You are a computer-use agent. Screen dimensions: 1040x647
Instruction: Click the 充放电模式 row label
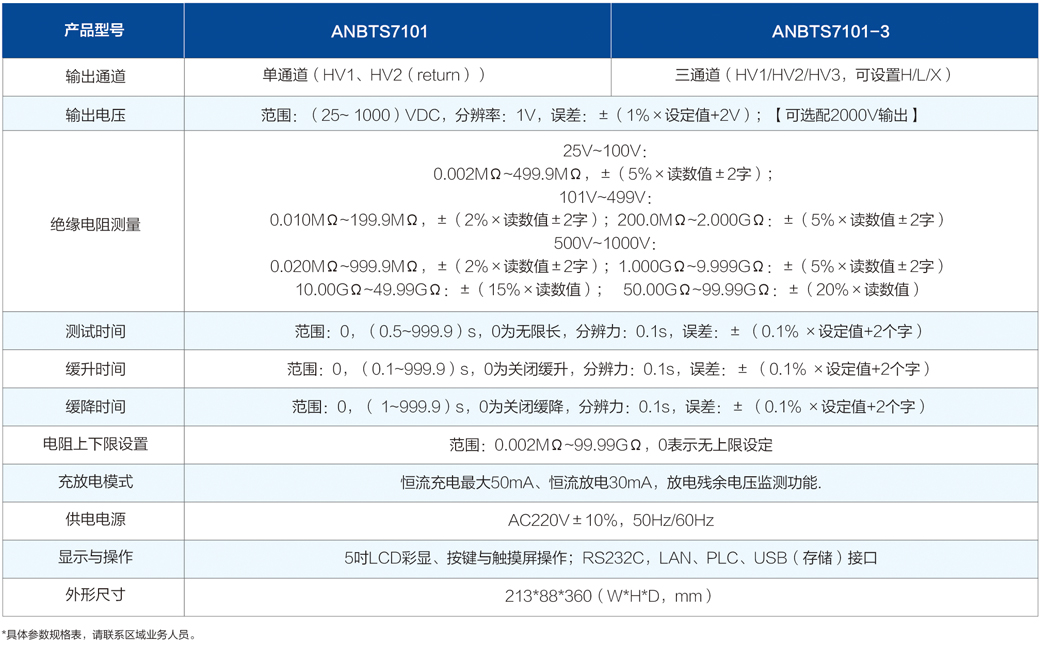click(95, 482)
